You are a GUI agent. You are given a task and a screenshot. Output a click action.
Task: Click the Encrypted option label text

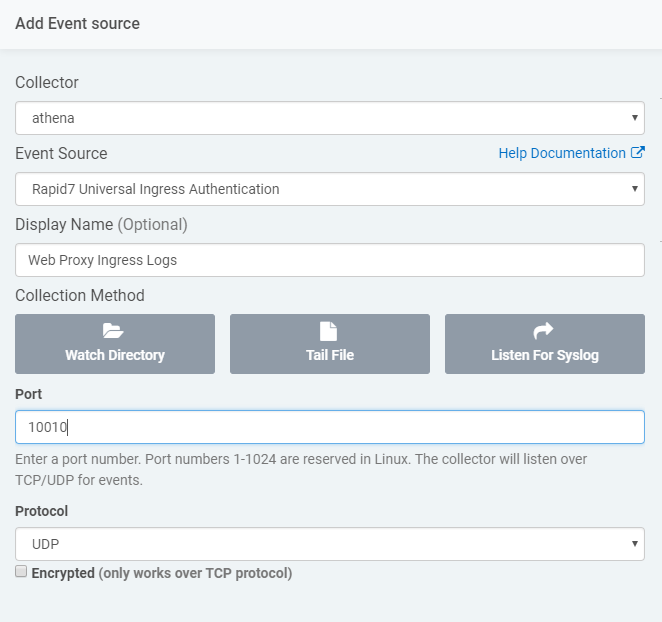pos(65,574)
